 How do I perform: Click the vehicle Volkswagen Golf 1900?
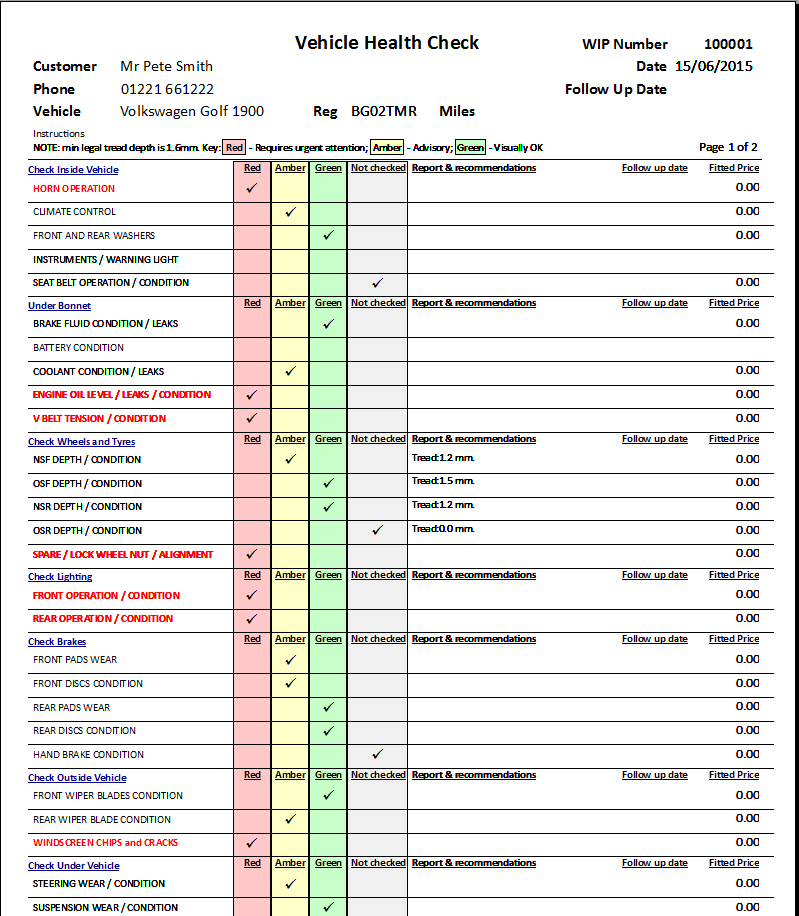pyautogui.click(x=192, y=111)
